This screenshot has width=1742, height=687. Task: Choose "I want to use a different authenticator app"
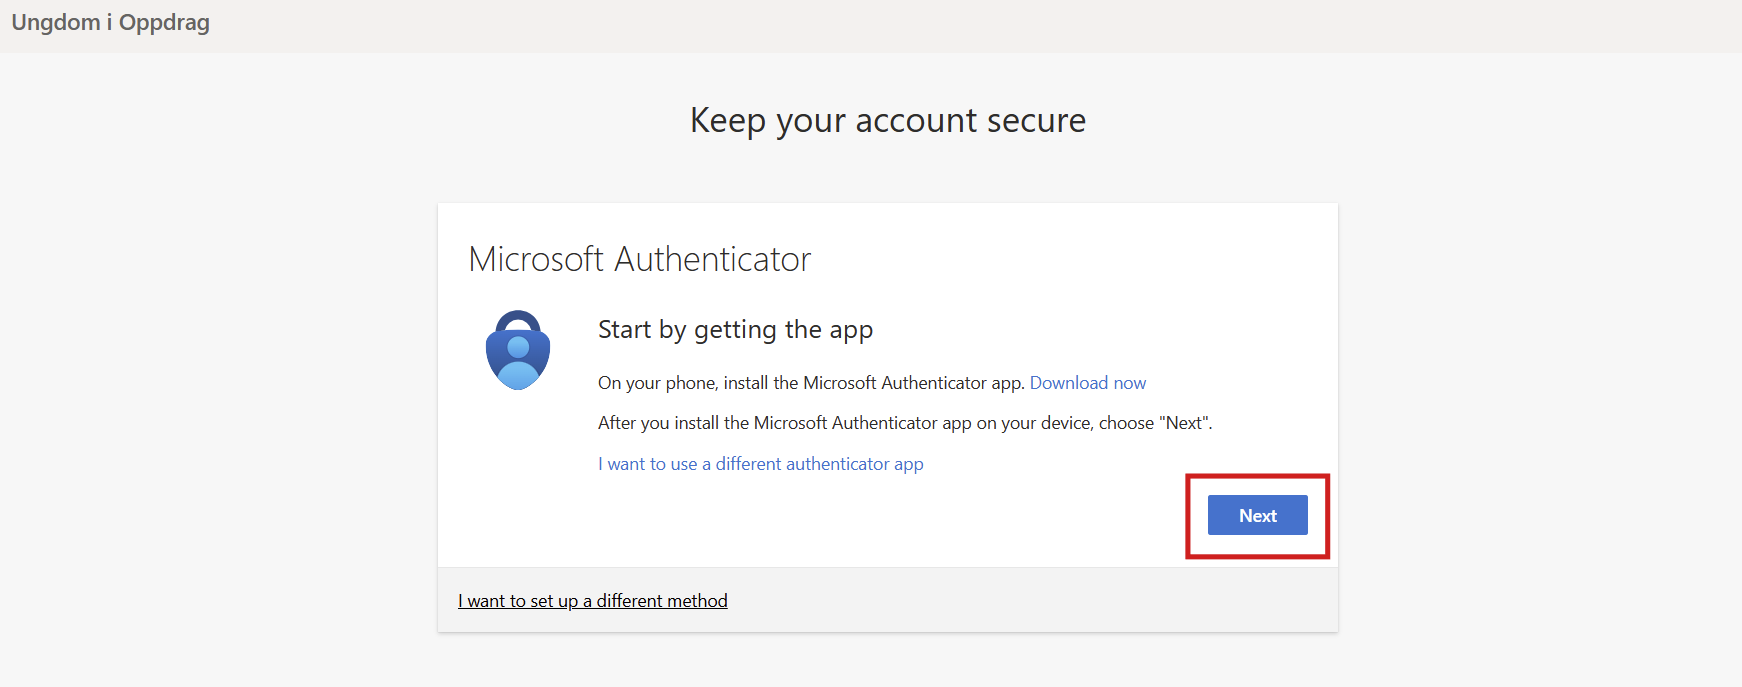760,464
